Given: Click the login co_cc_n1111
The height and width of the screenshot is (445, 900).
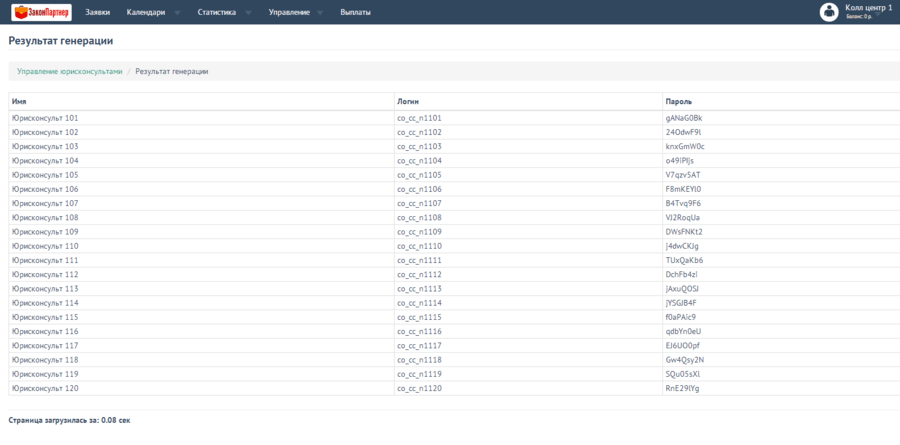Looking at the screenshot, I should 419,260.
